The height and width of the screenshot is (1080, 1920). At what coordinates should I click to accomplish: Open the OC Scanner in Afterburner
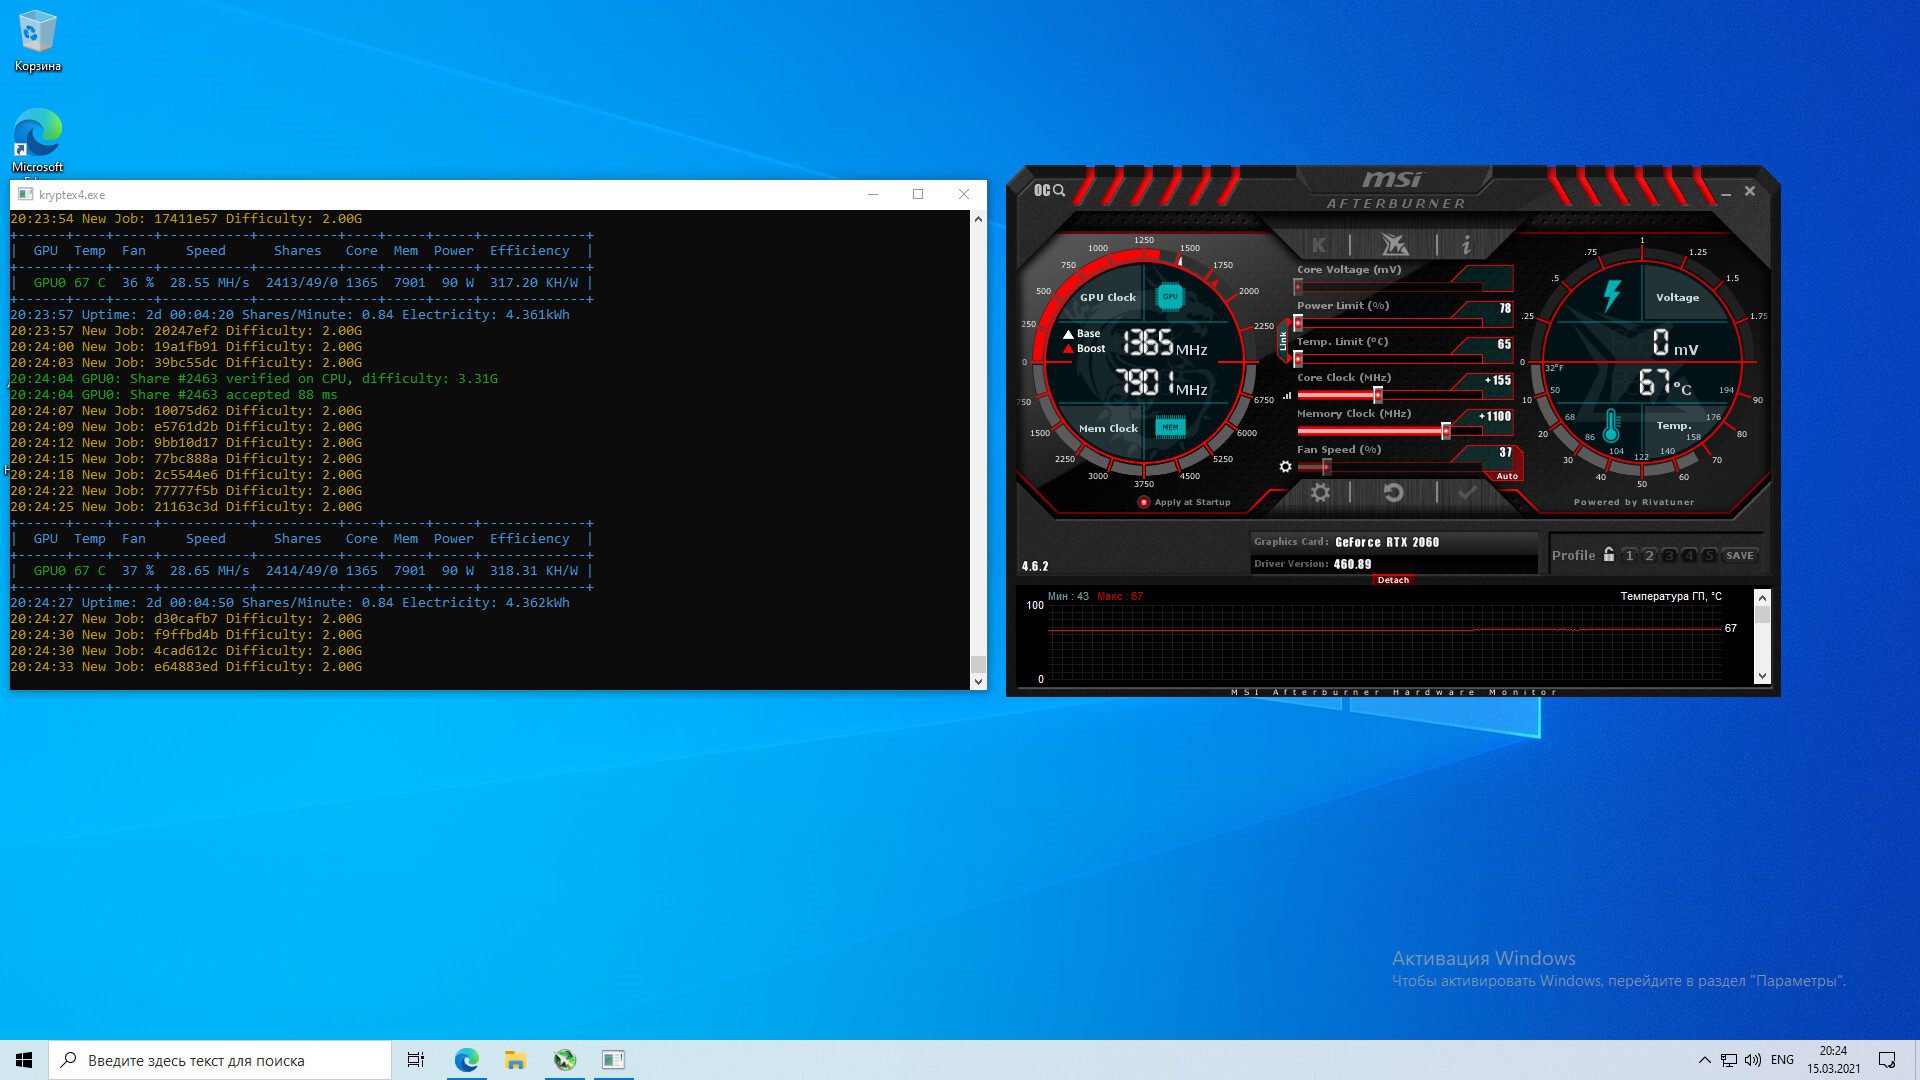point(1049,190)
